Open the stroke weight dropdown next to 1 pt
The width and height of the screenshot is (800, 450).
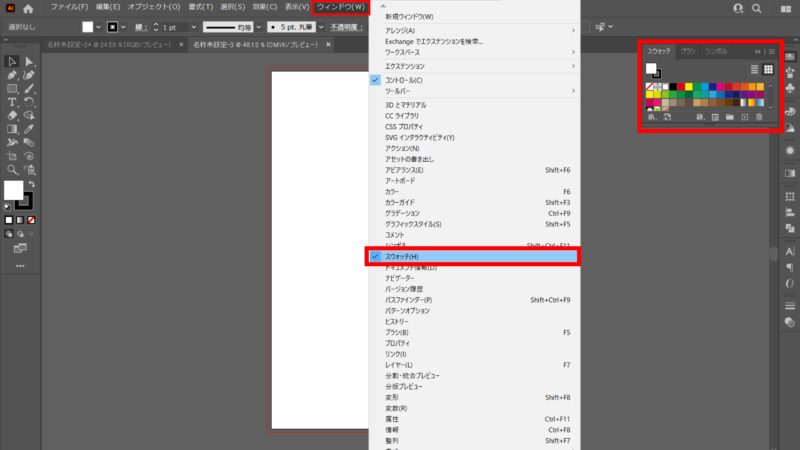[190, 26]
